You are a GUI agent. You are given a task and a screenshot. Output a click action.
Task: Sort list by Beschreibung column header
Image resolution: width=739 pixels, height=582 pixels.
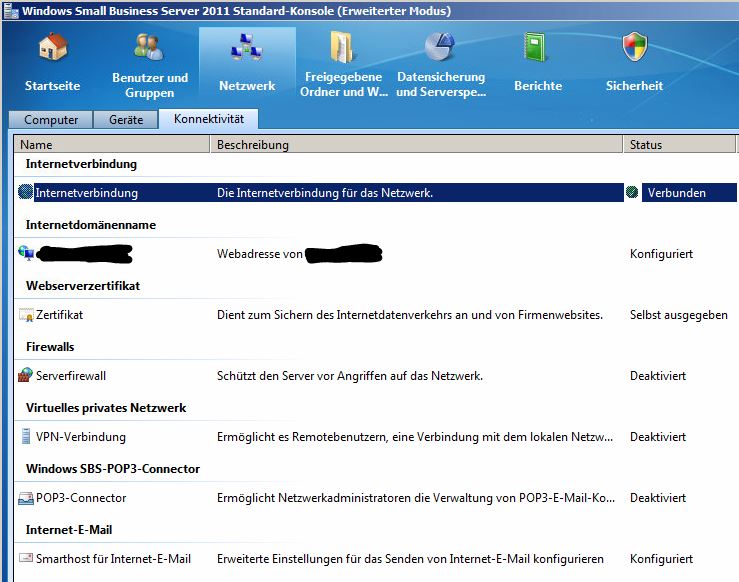click(416, 144)
